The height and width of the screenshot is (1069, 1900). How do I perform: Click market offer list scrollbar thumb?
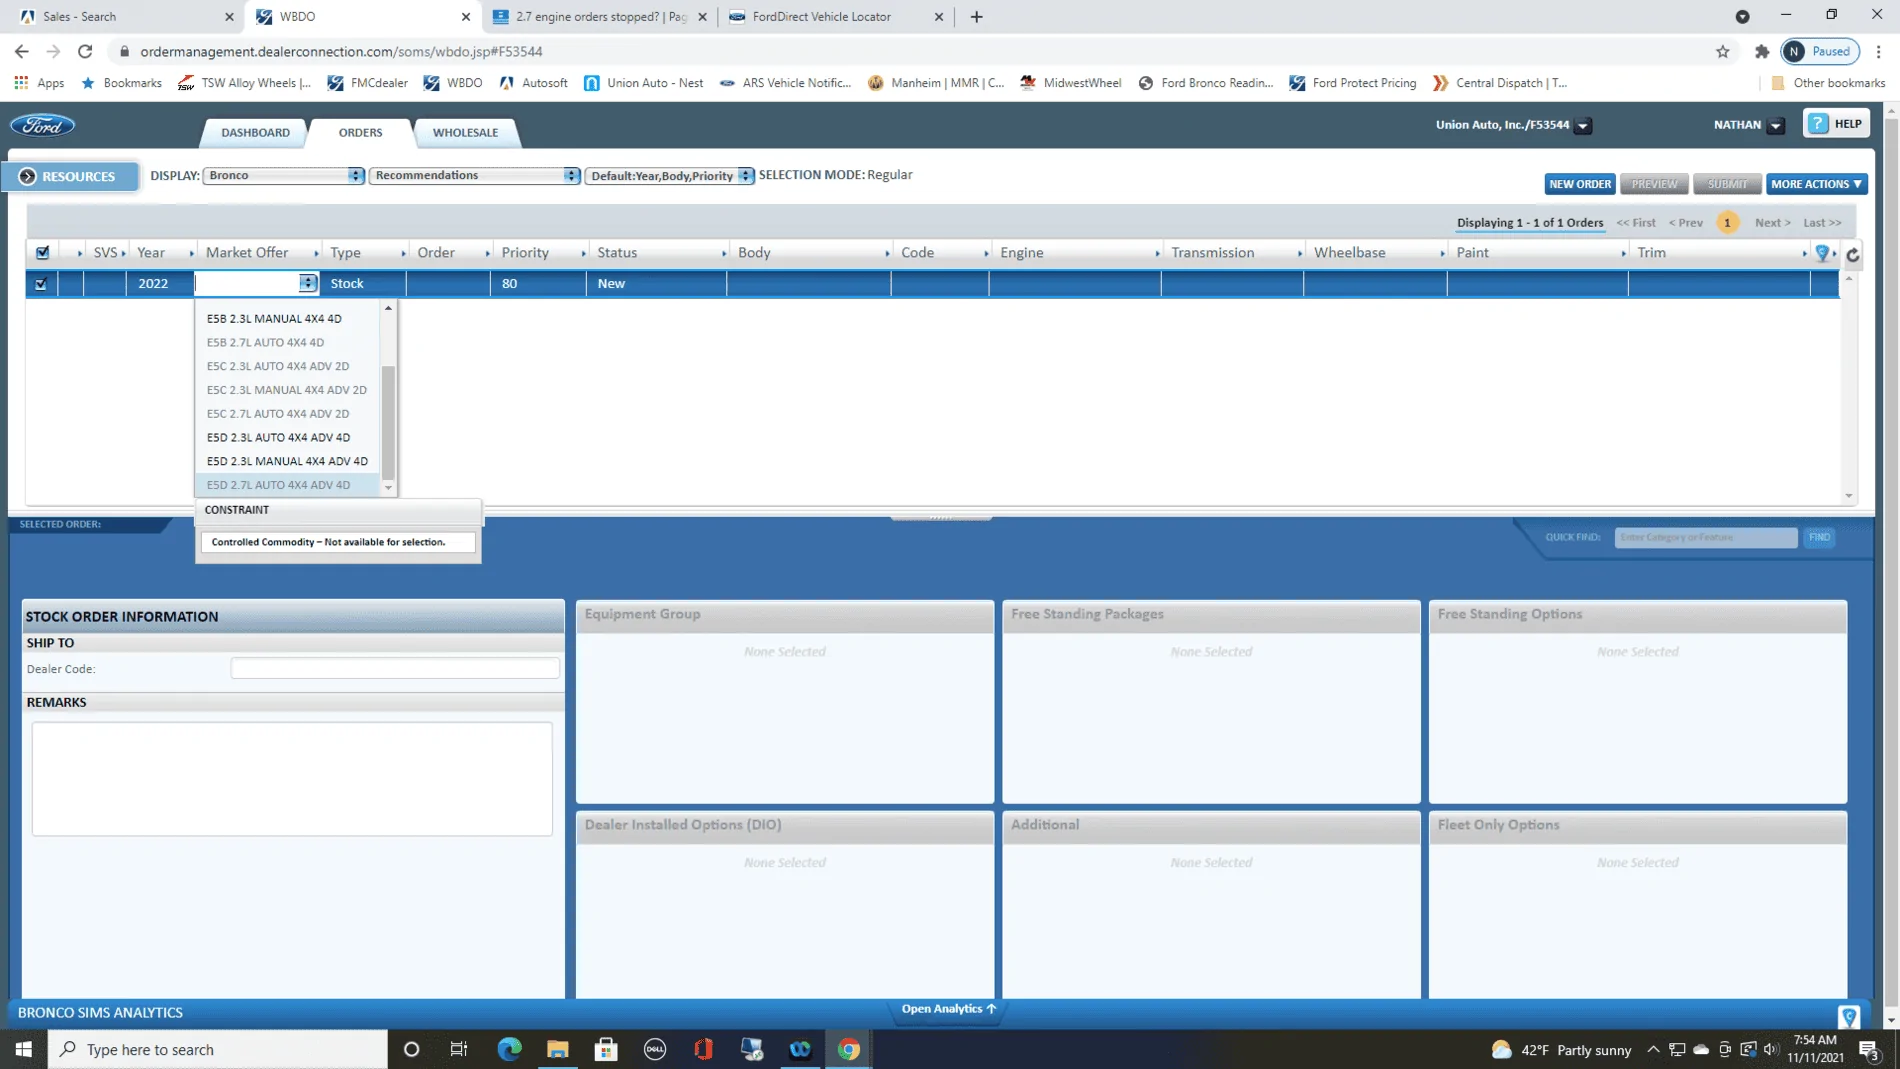coord(388,421)
